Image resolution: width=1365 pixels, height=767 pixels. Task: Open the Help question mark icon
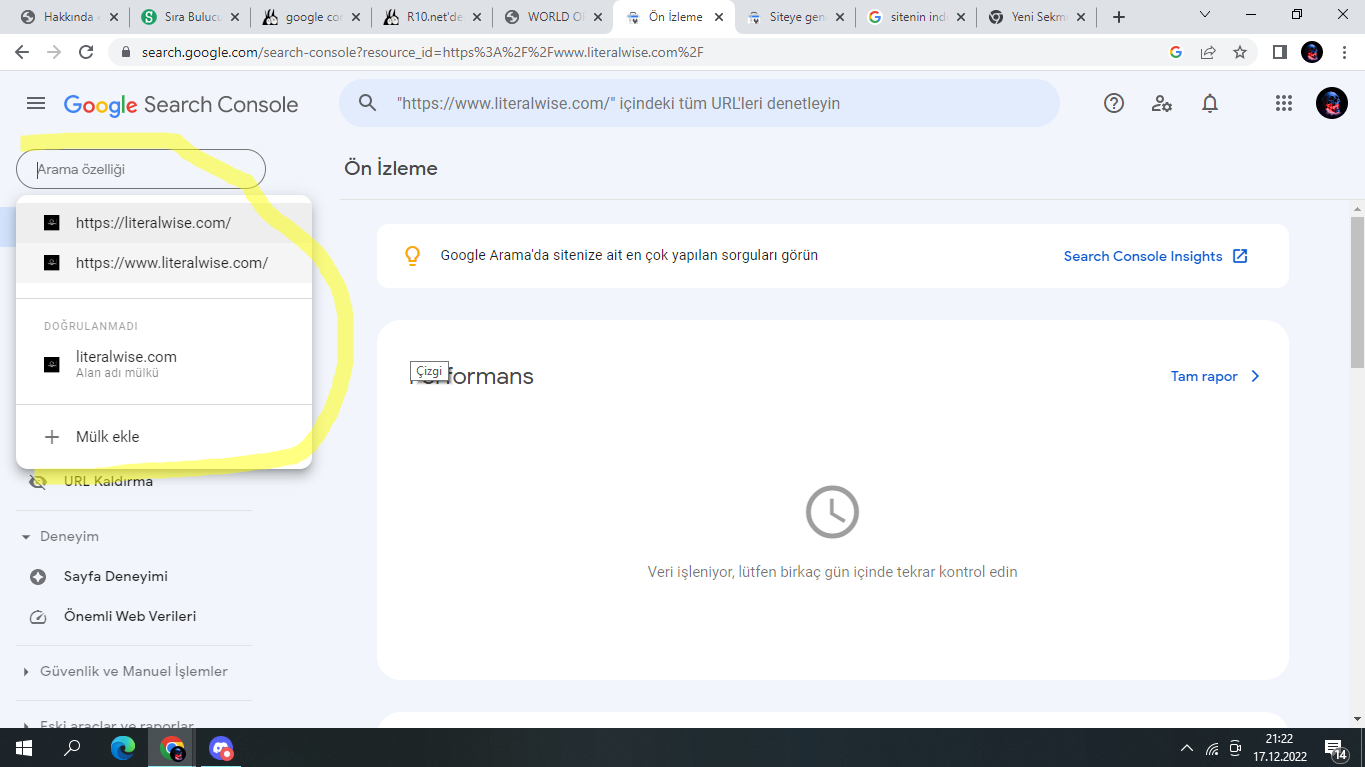pyautogui.click(x=1114, y=103)
